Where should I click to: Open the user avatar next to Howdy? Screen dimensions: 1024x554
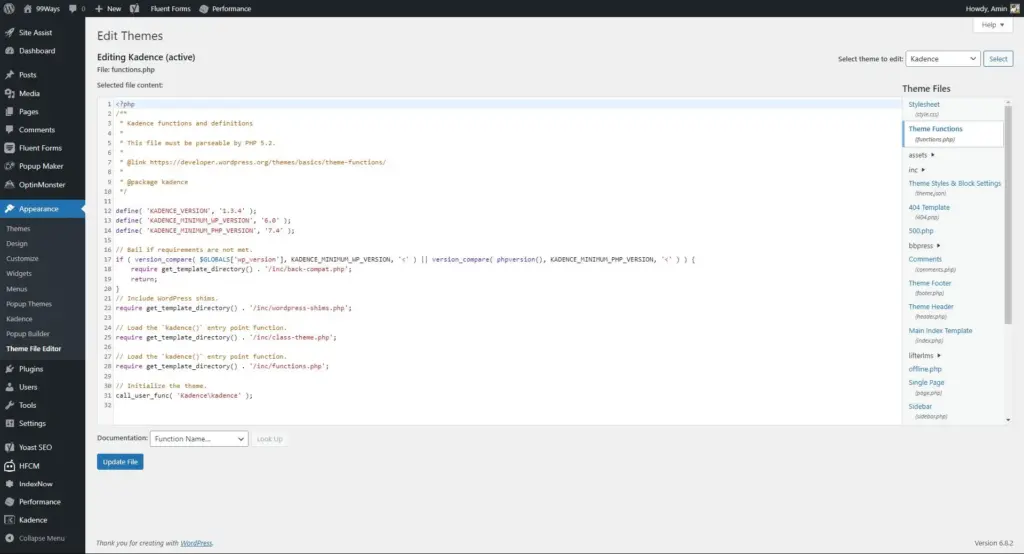tap(1015, 8)
